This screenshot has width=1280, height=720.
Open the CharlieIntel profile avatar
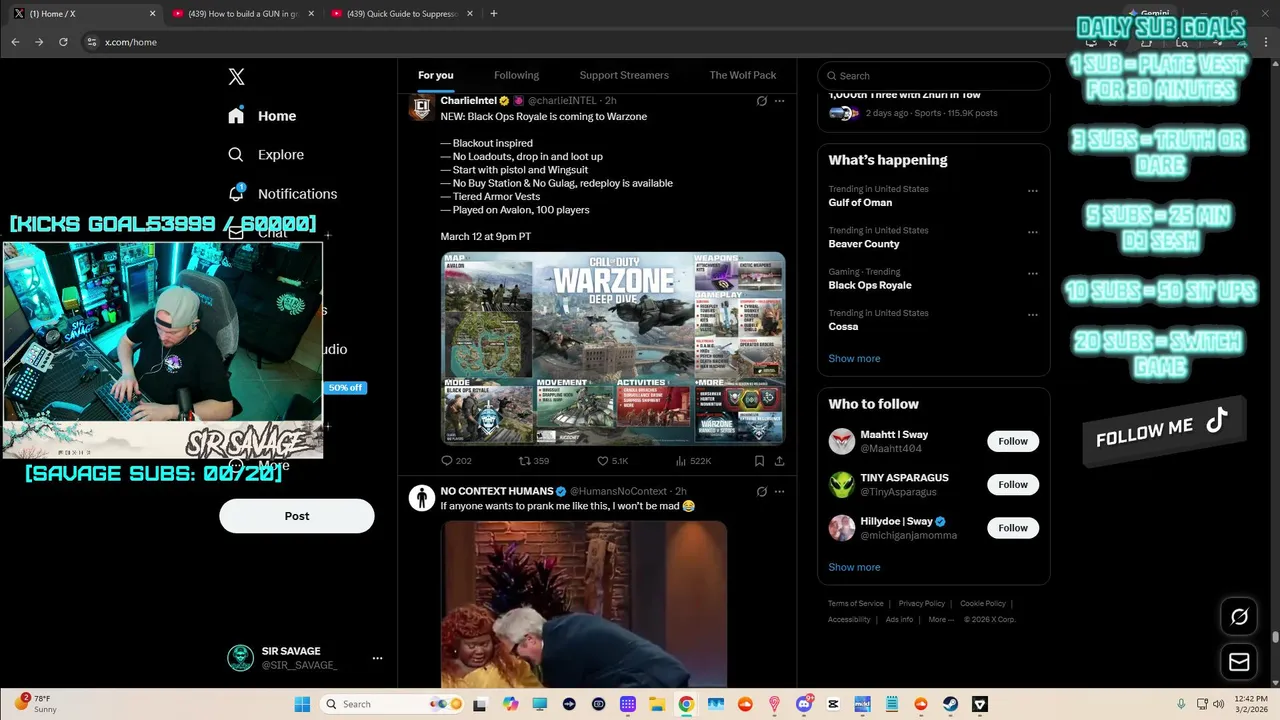click(422, 108)
